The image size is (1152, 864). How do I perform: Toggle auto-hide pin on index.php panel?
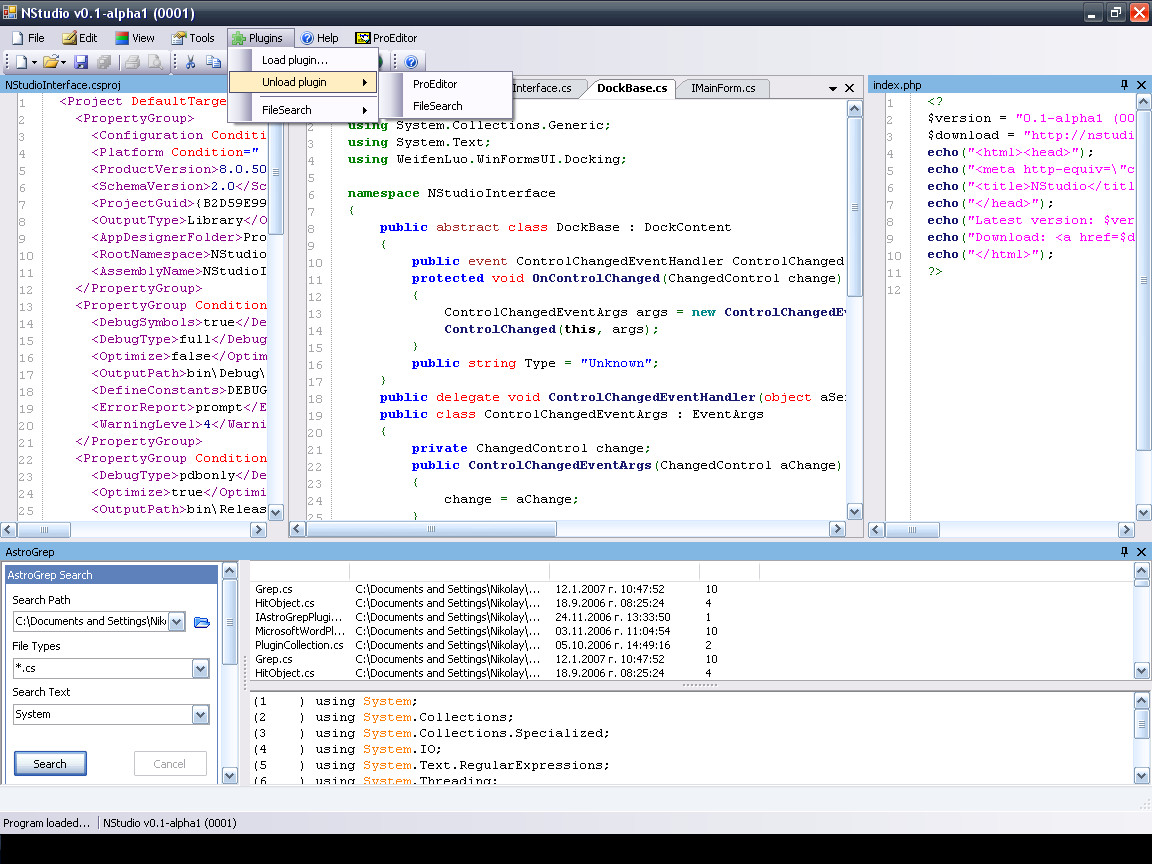pyautogui.click(x=1124, y=85)
